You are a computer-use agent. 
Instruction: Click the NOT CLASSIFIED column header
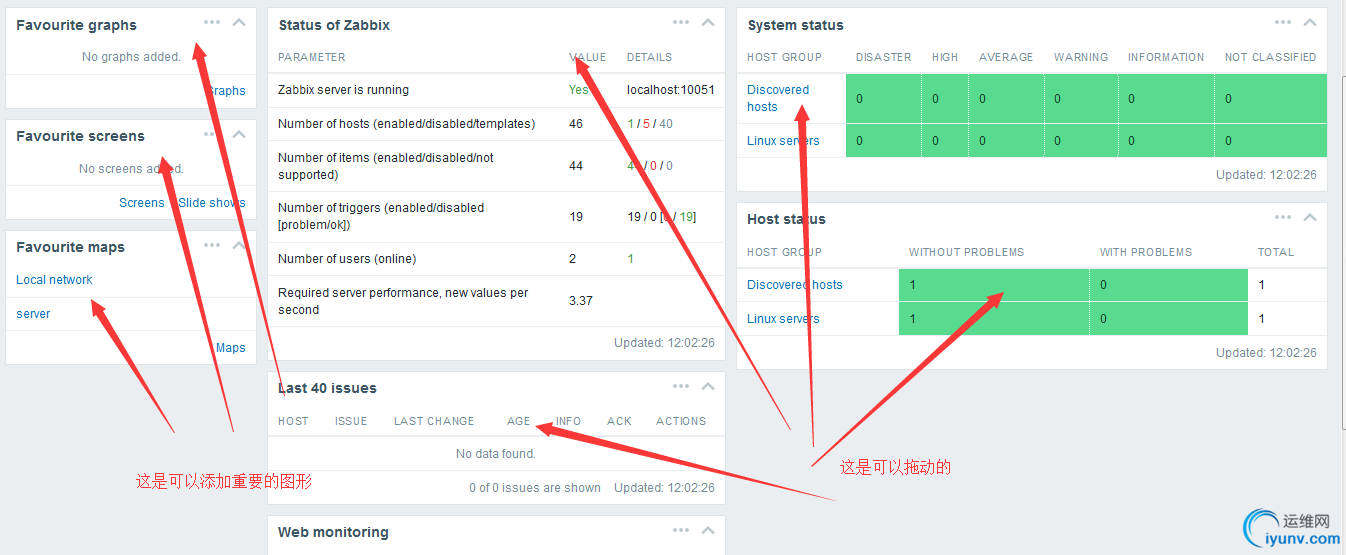(x=1271, y=58)
